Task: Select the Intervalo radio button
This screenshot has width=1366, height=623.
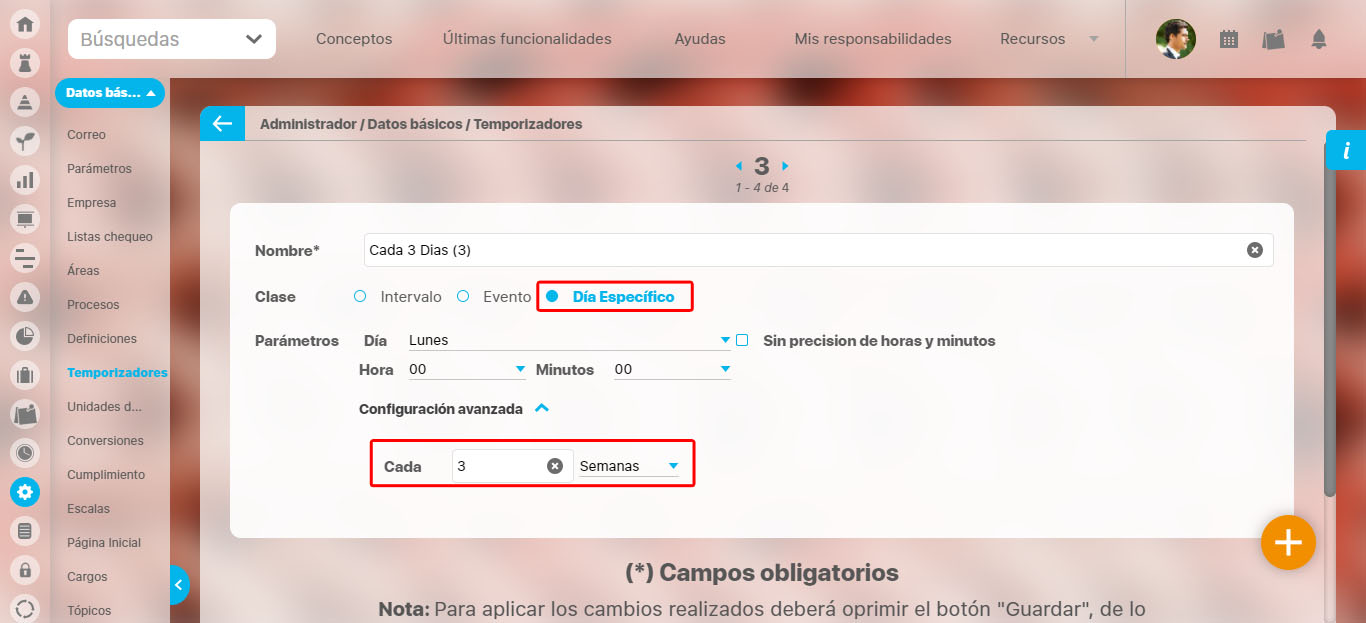Action: coord(361,297)
